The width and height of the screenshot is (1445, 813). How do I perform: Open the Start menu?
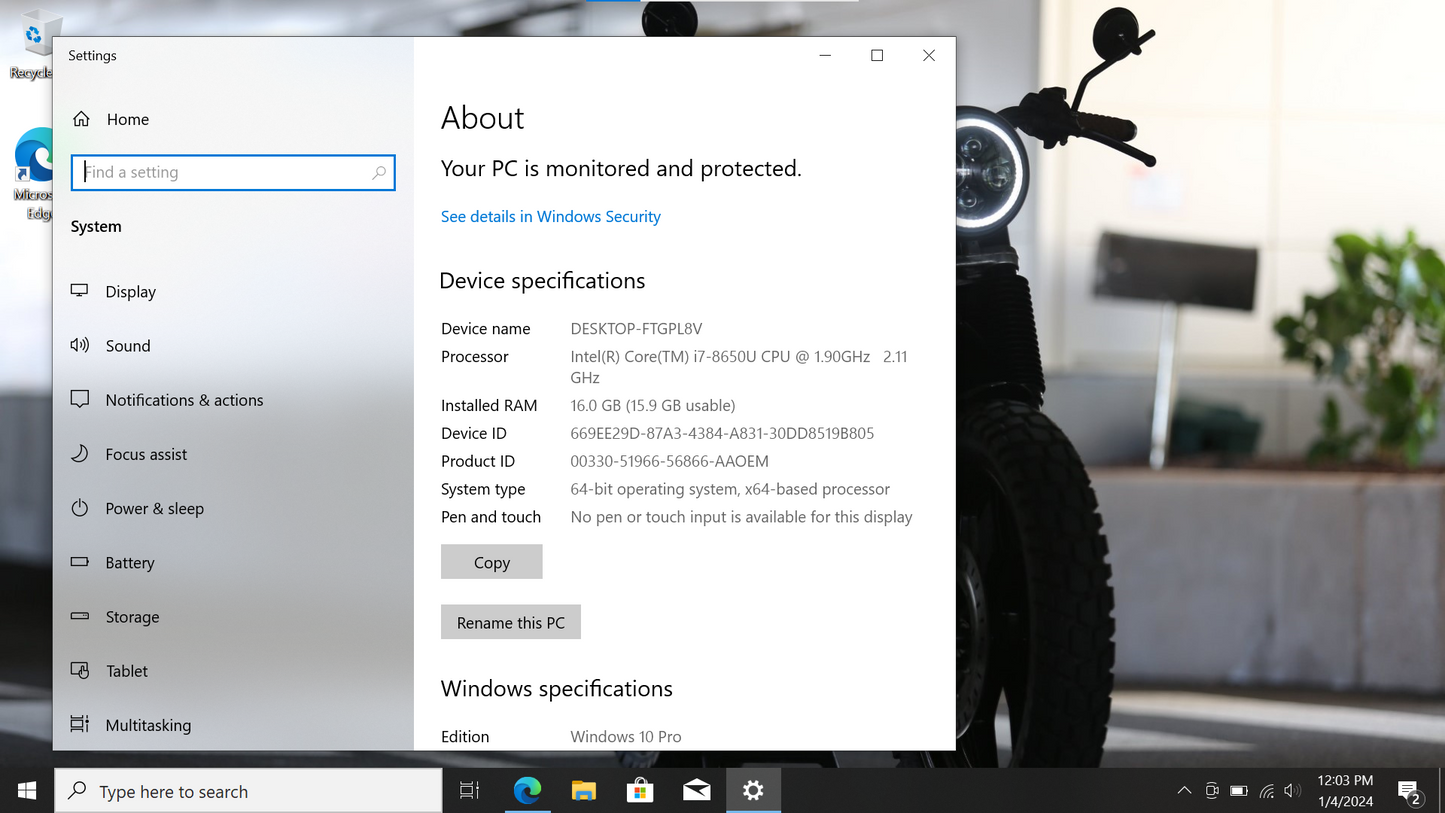pos(26,790)
